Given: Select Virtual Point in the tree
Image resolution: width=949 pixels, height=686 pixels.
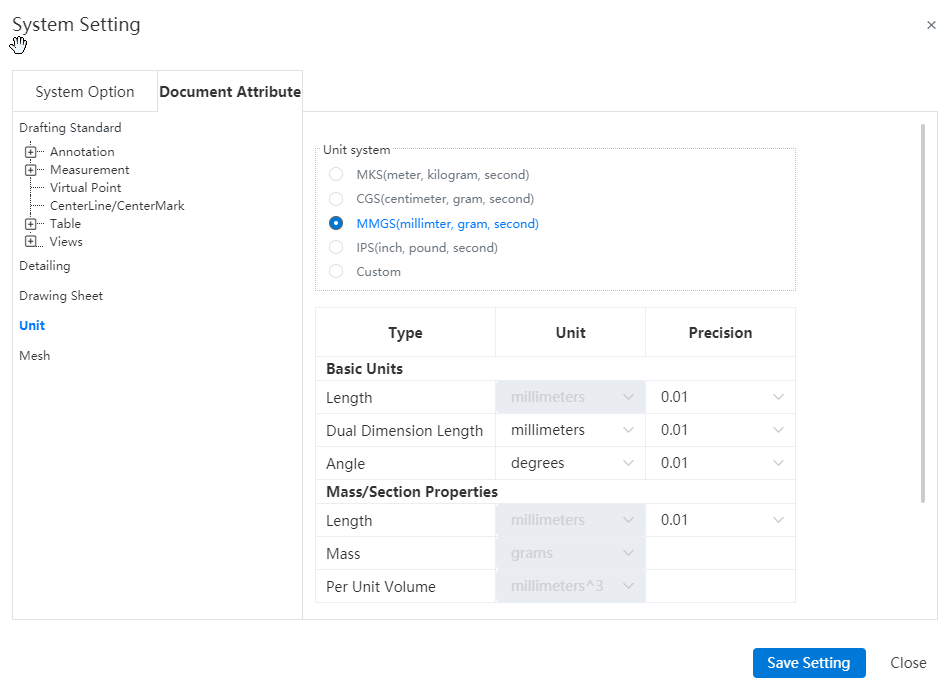Looking at the screenshot, I should (x=85, y=188).
